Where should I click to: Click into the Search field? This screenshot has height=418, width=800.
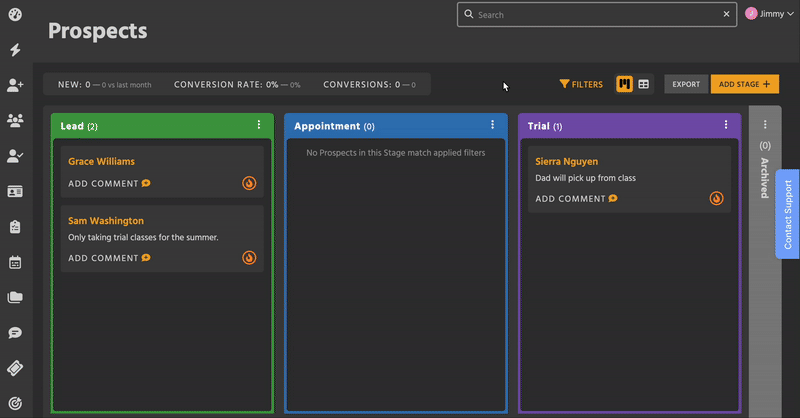[595, 15]
